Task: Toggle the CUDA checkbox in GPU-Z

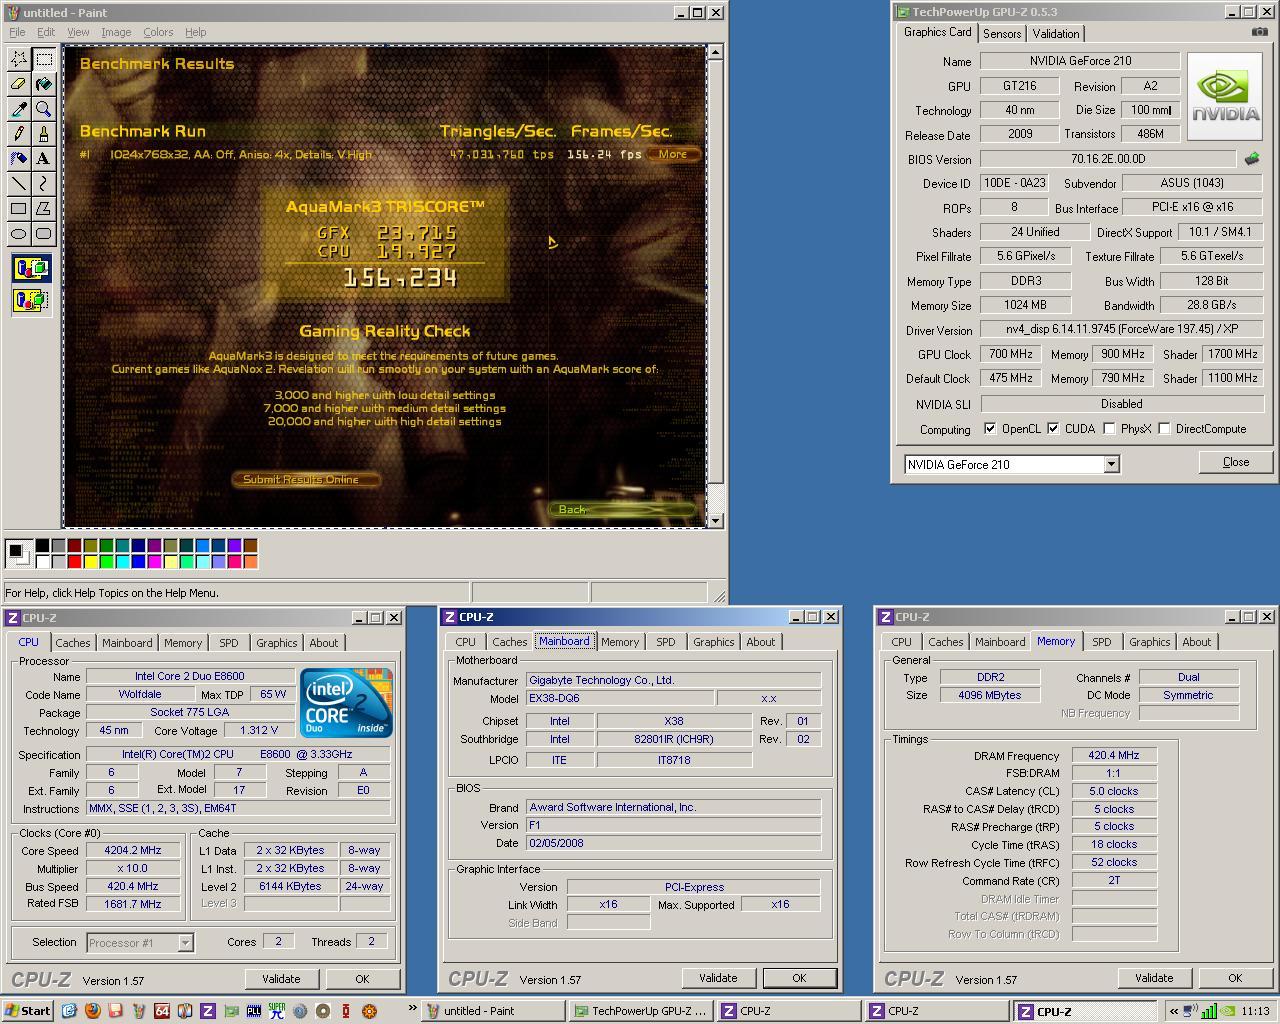Action: (1053, 429)
